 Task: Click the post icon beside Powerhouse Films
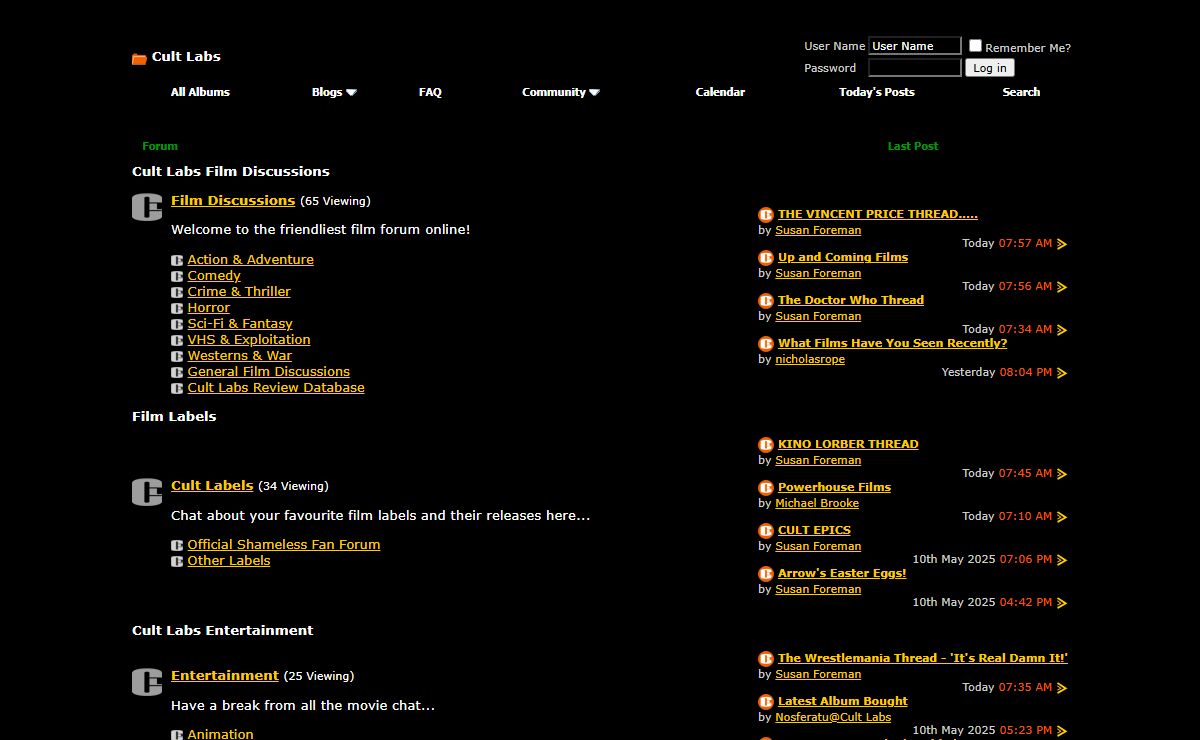point(766,487)
